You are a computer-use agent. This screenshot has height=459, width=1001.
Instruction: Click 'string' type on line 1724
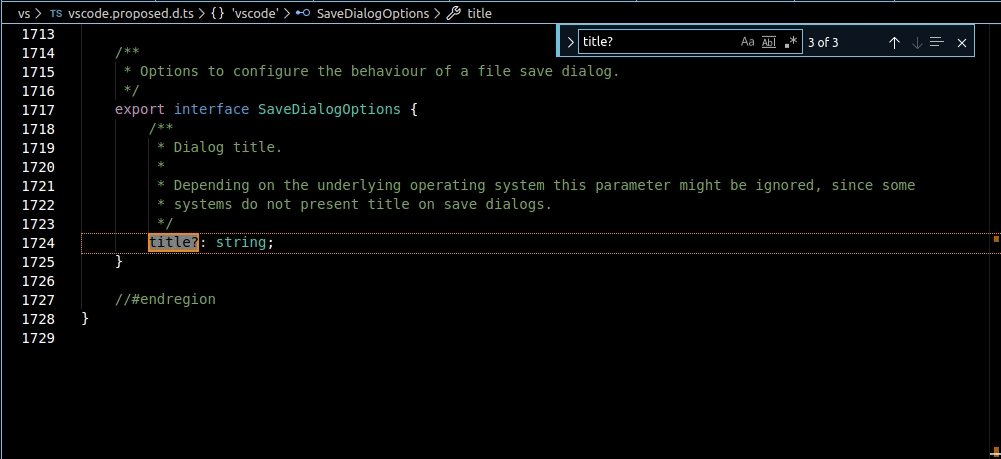coord(241,243)
